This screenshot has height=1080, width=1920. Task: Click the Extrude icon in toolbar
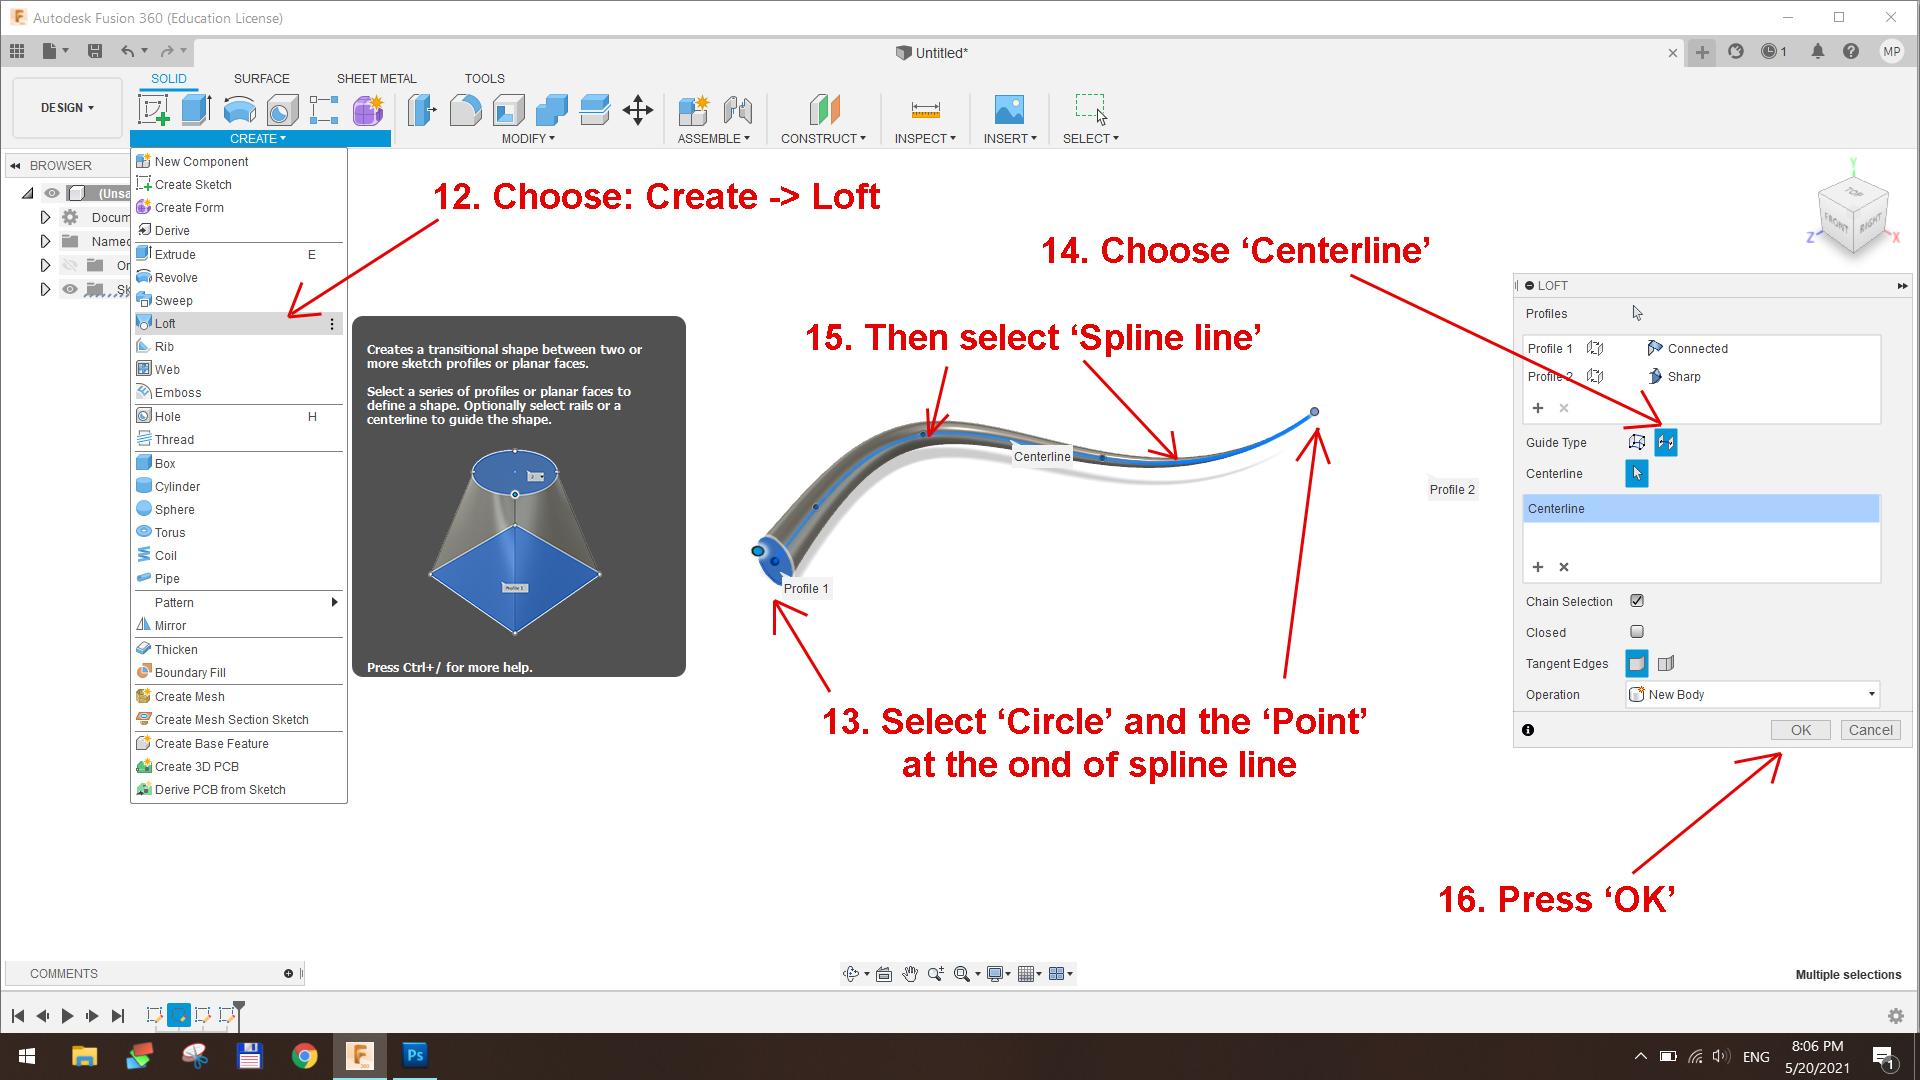196,109
